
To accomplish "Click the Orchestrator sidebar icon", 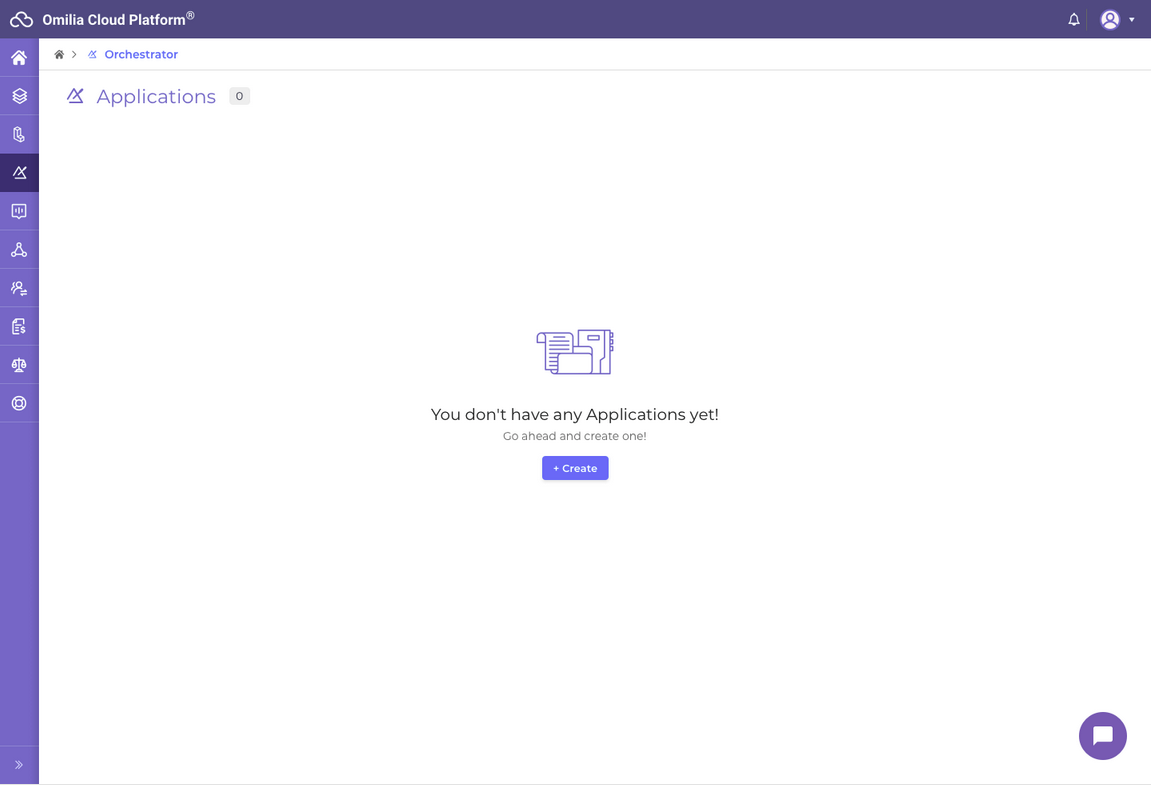I will (x=19, y=173).
